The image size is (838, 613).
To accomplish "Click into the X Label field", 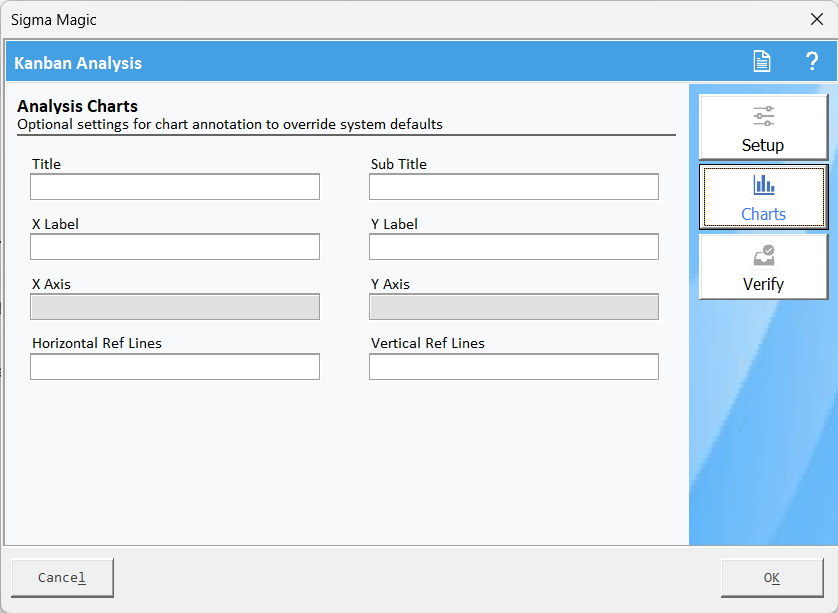I will tap(175, 247).
